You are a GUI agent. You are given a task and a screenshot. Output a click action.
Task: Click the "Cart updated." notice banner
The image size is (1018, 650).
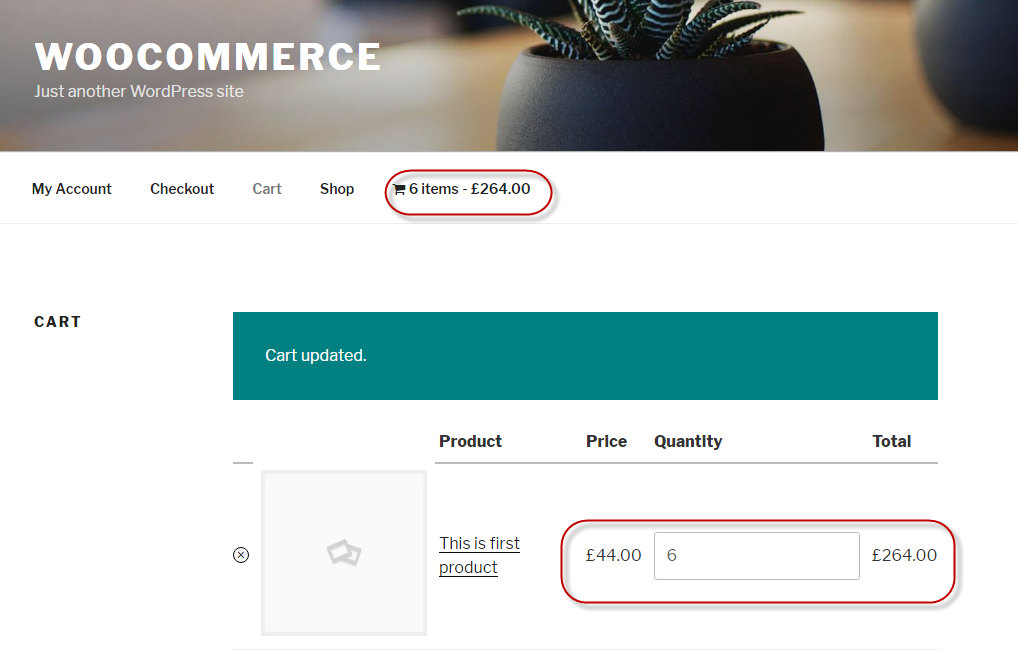[585, 356]
